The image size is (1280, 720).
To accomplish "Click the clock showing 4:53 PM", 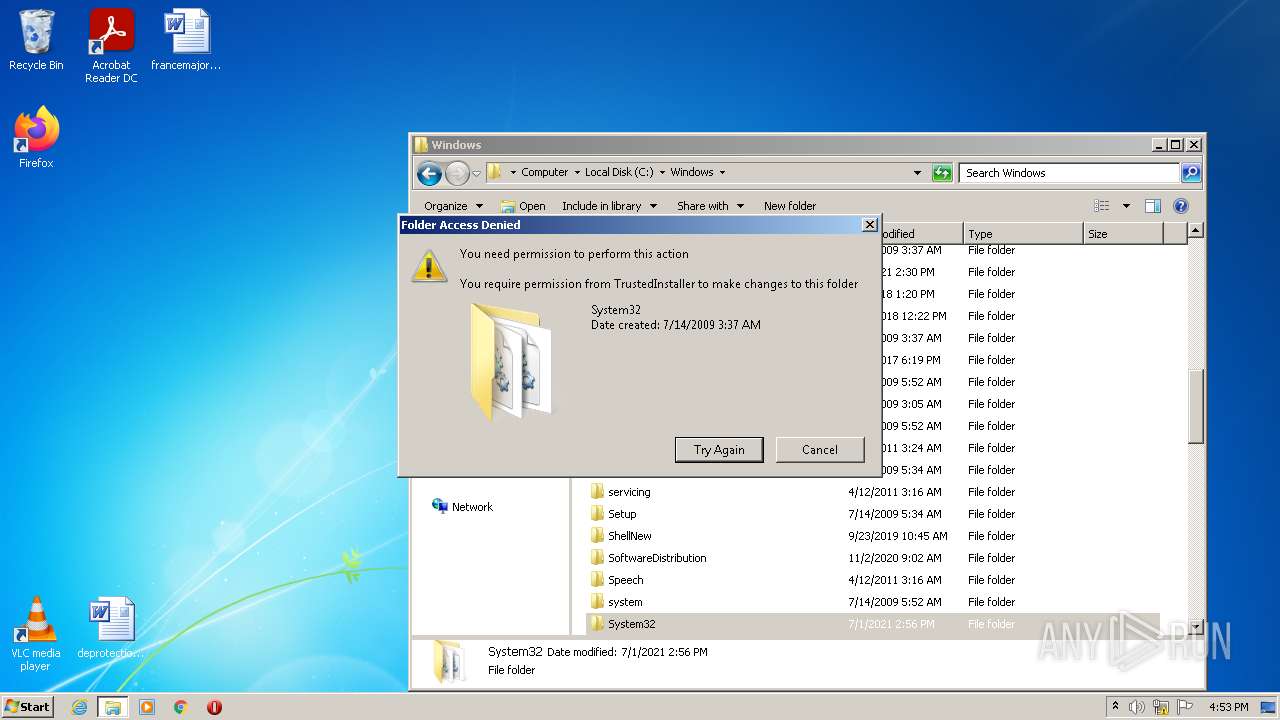I will tap(1228, 707).
